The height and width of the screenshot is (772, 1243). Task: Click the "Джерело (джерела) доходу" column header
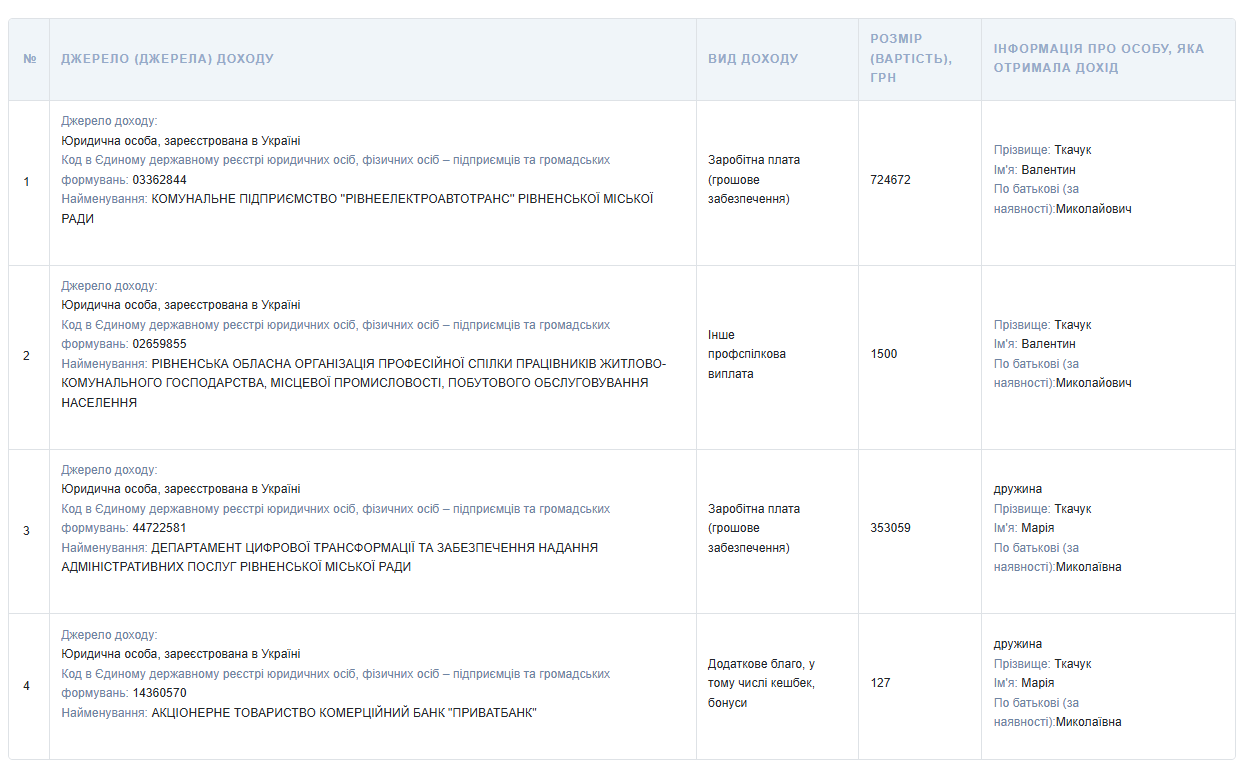167,59
